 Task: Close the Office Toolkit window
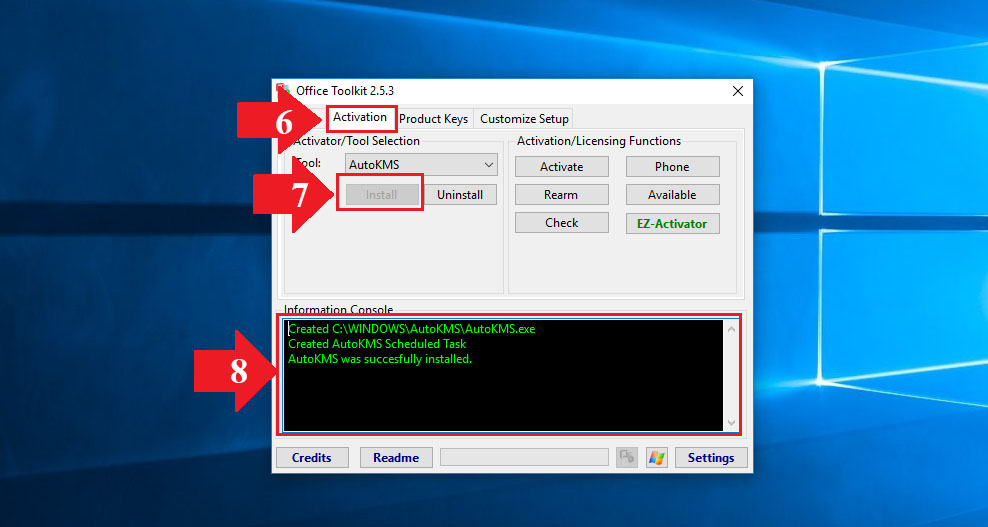(x=738, y=91)
